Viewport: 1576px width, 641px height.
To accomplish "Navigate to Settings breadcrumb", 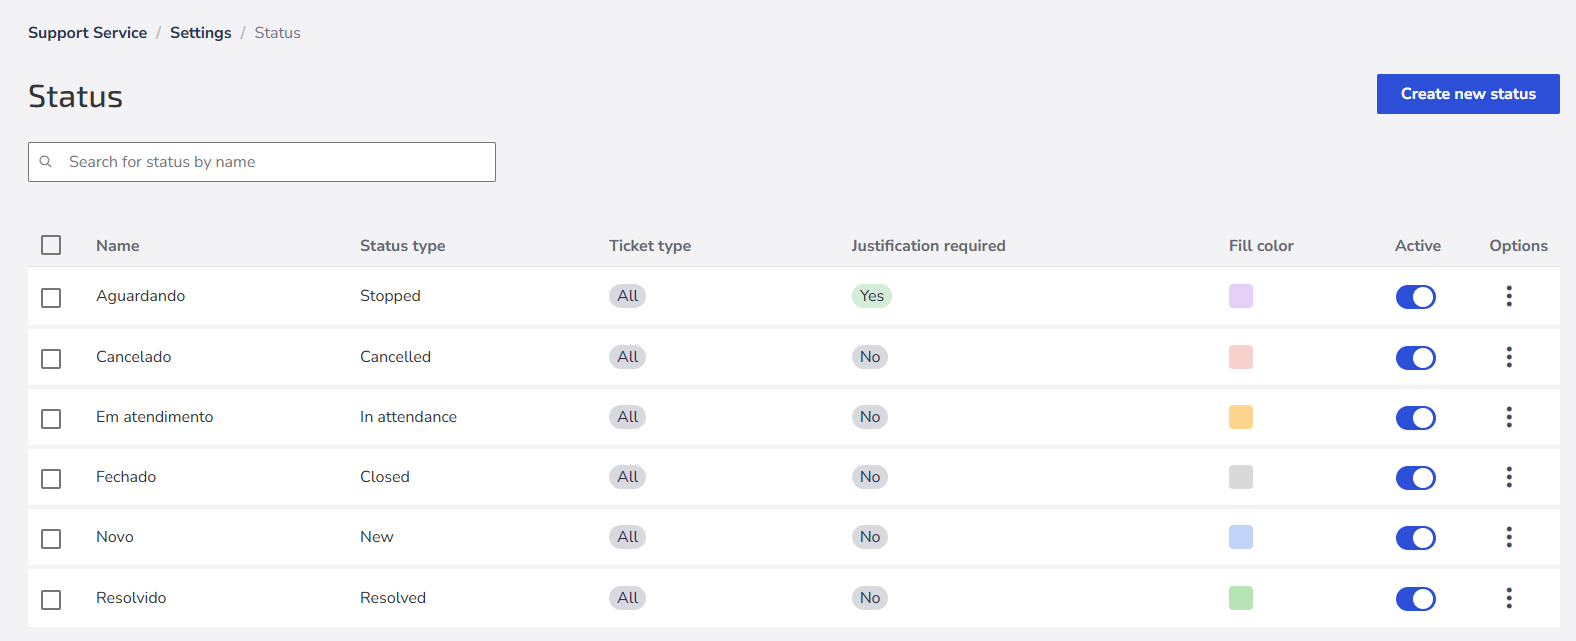I will (200, 33).
